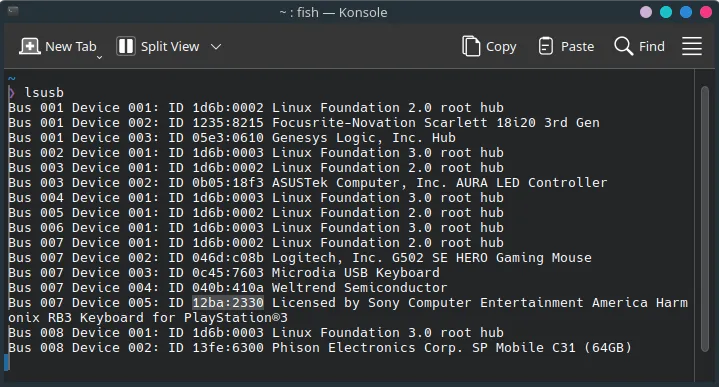The image size is (719, 387).
Task: Click ASUSTek AURA LED Controller line
Action: click(x=308, y=182)
